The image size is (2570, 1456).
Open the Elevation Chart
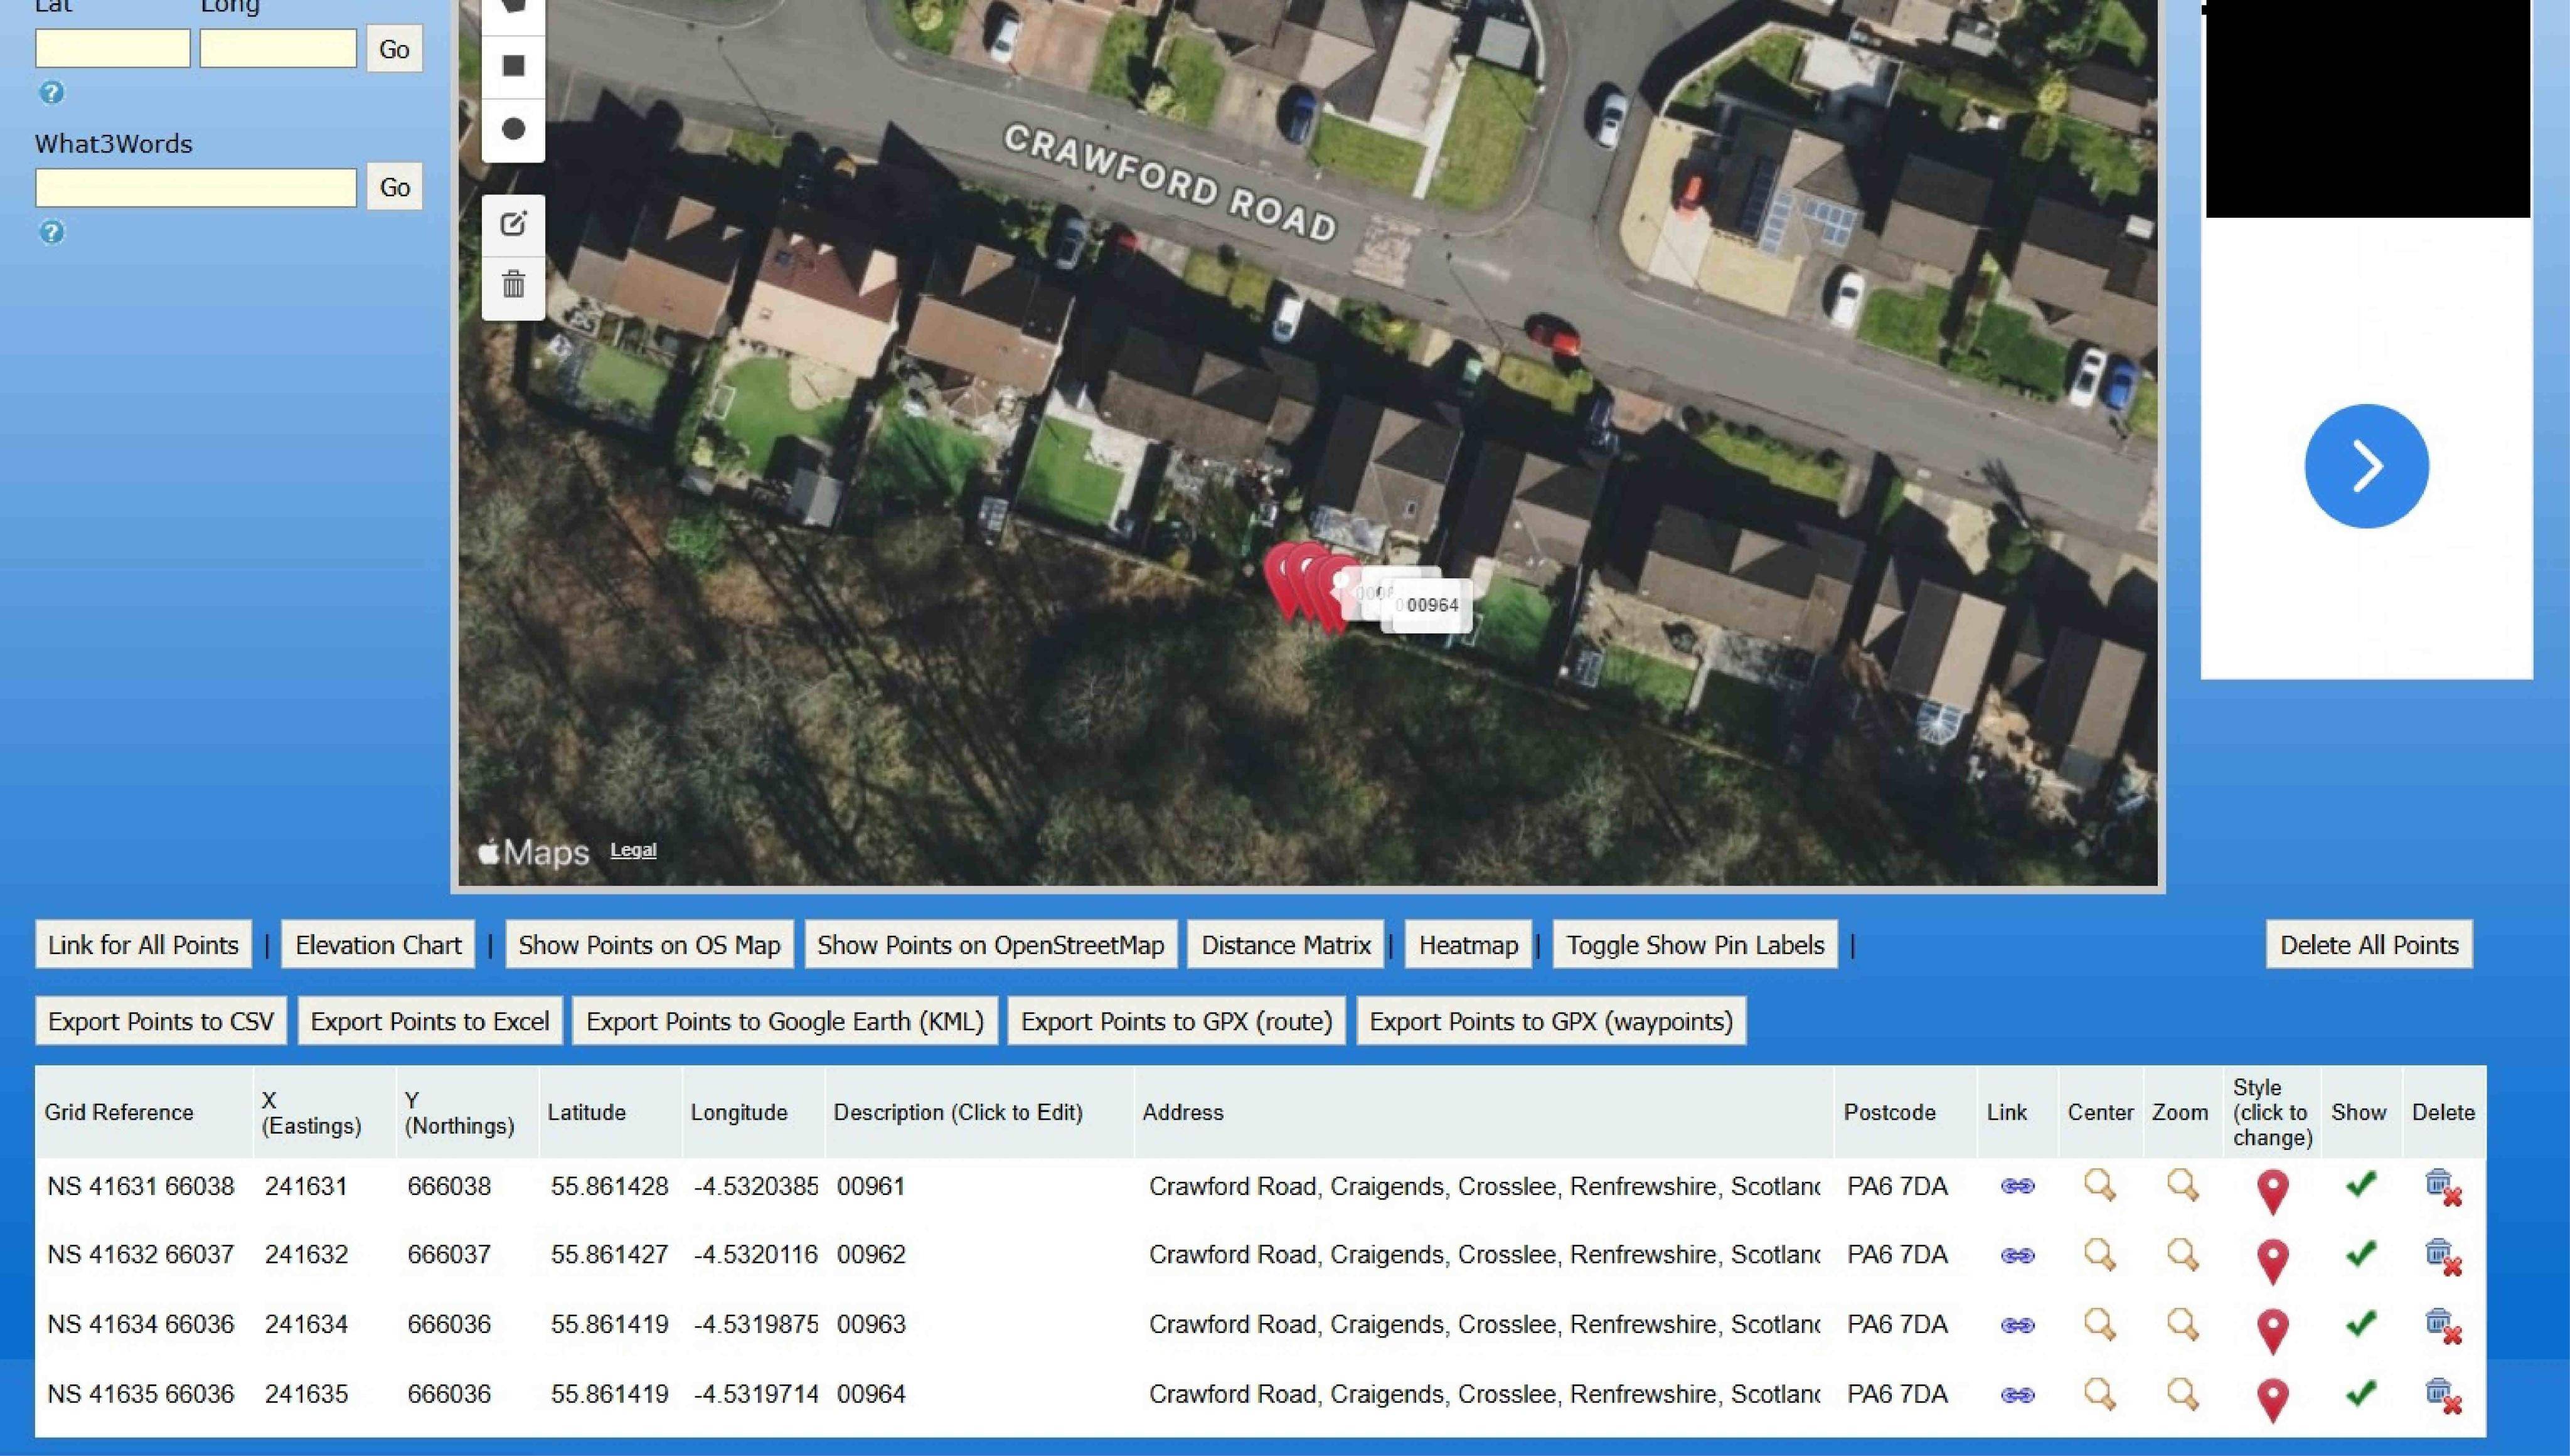click(378, 945)
